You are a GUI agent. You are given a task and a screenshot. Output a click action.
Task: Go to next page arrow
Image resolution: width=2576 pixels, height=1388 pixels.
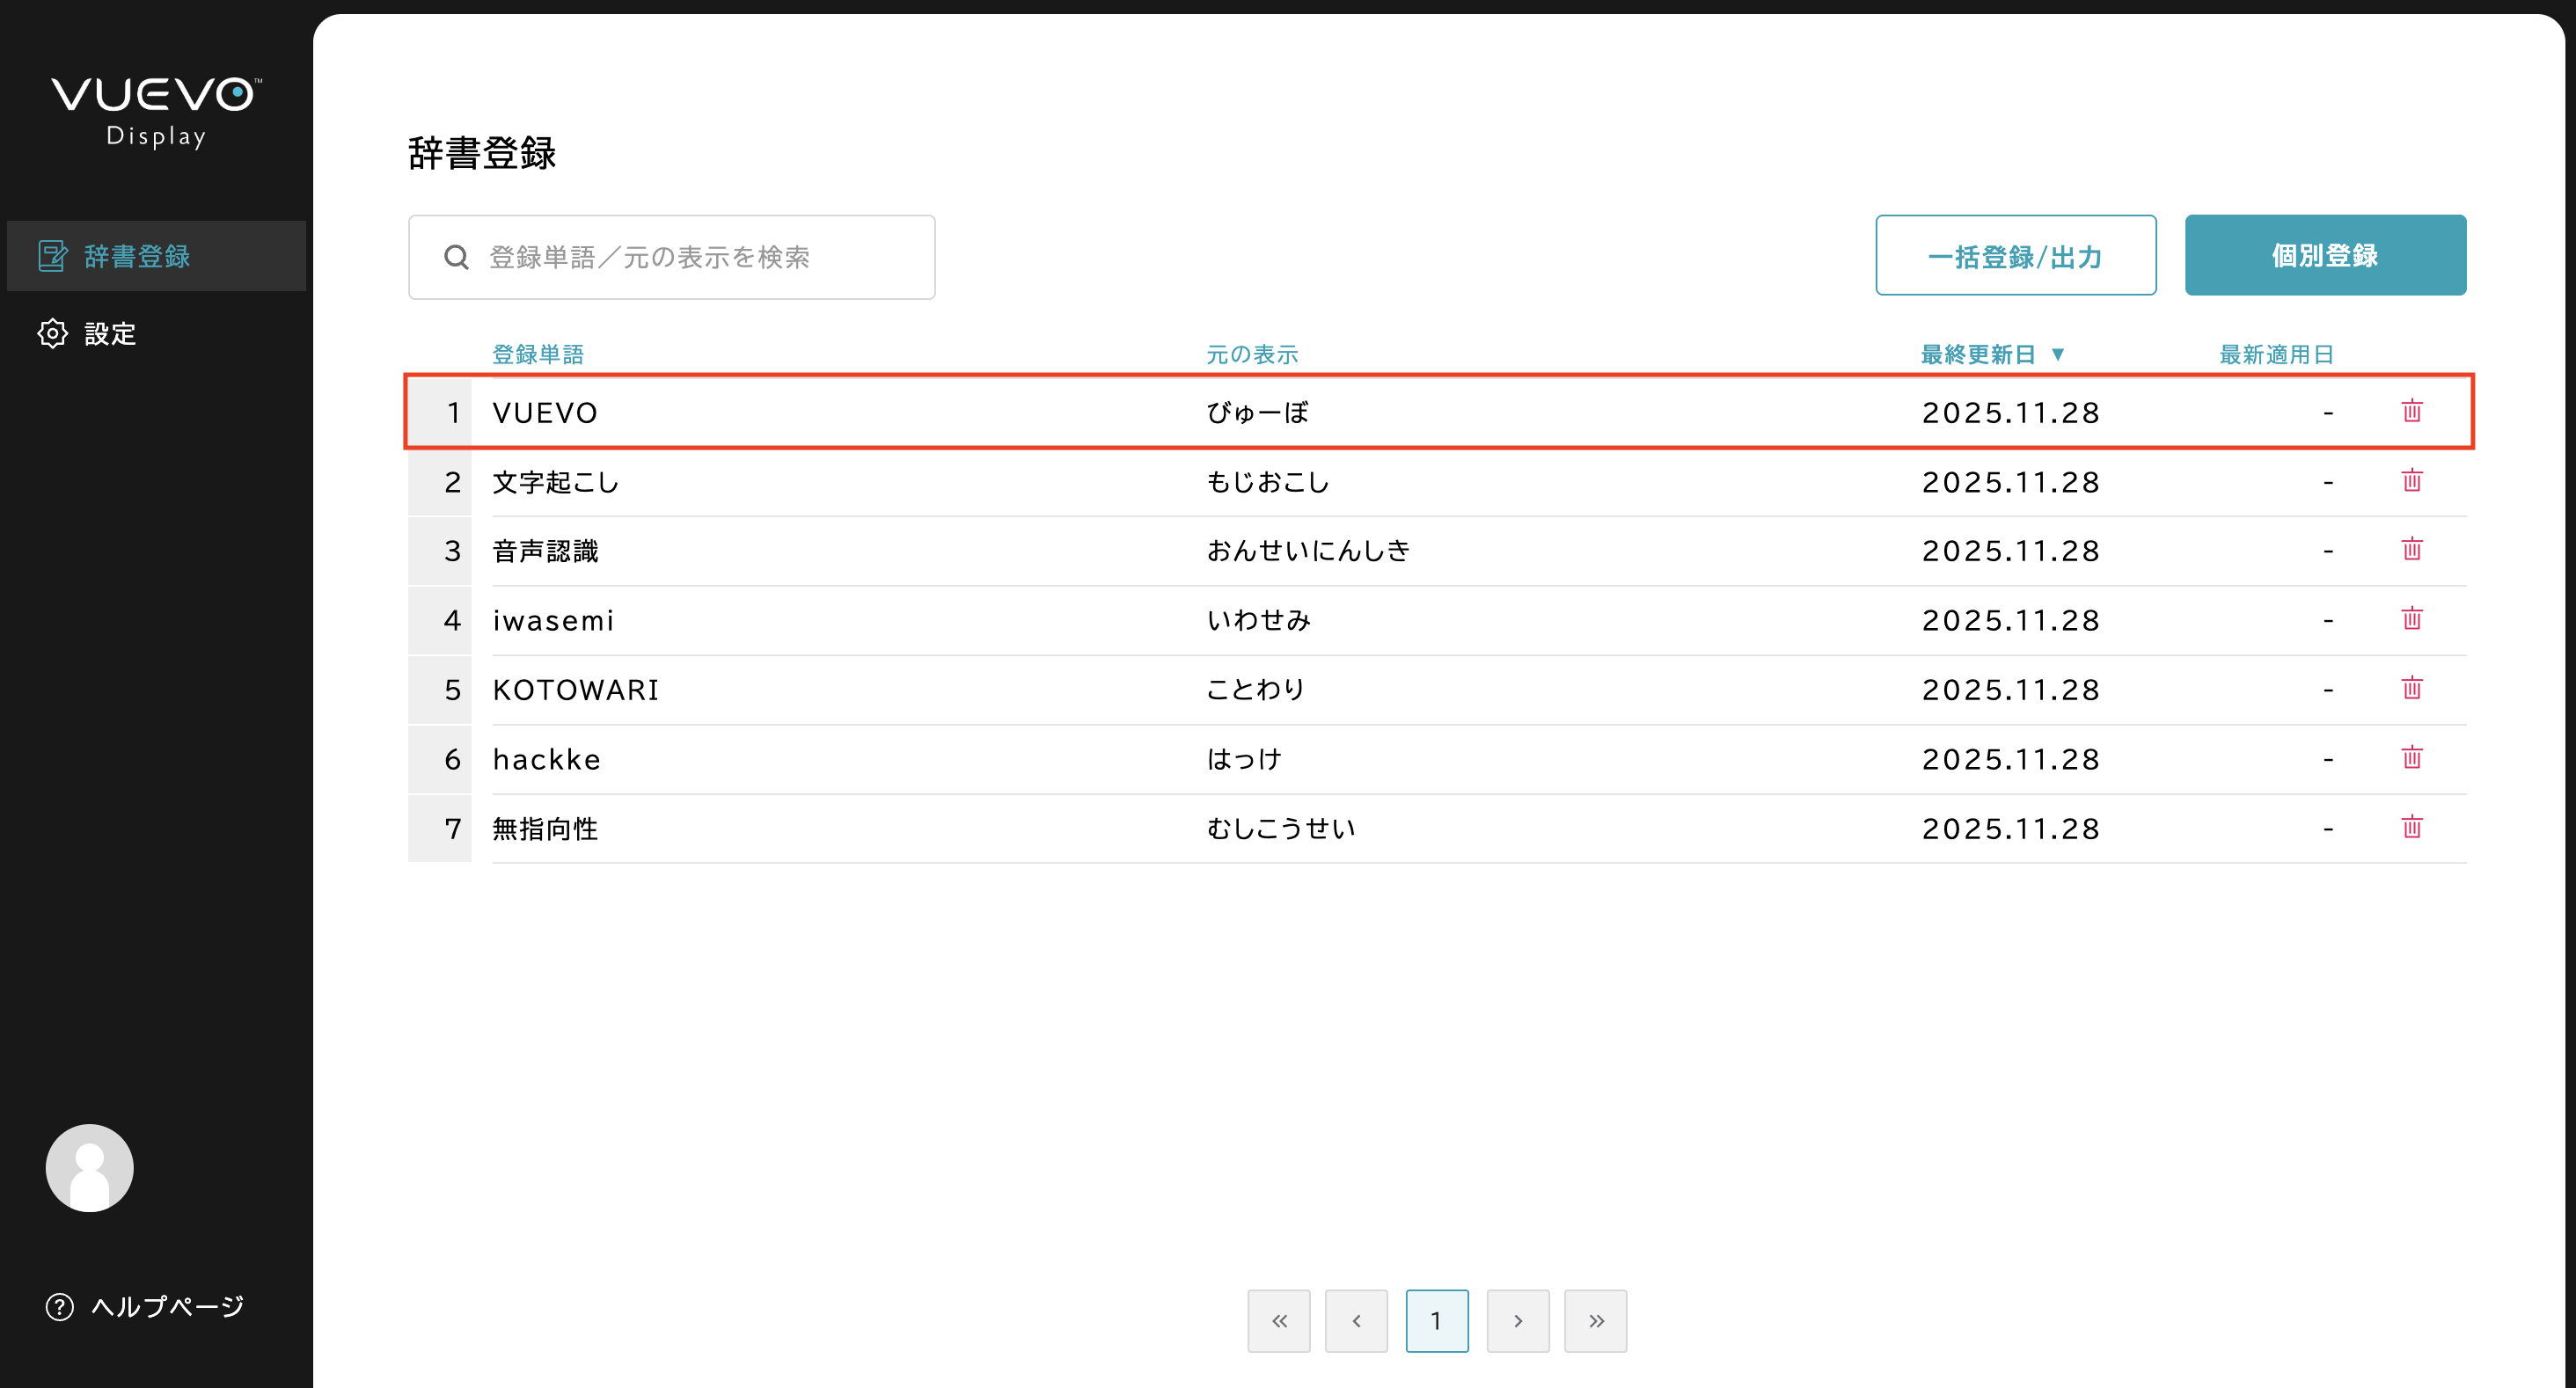[x=1517, y=1320]
